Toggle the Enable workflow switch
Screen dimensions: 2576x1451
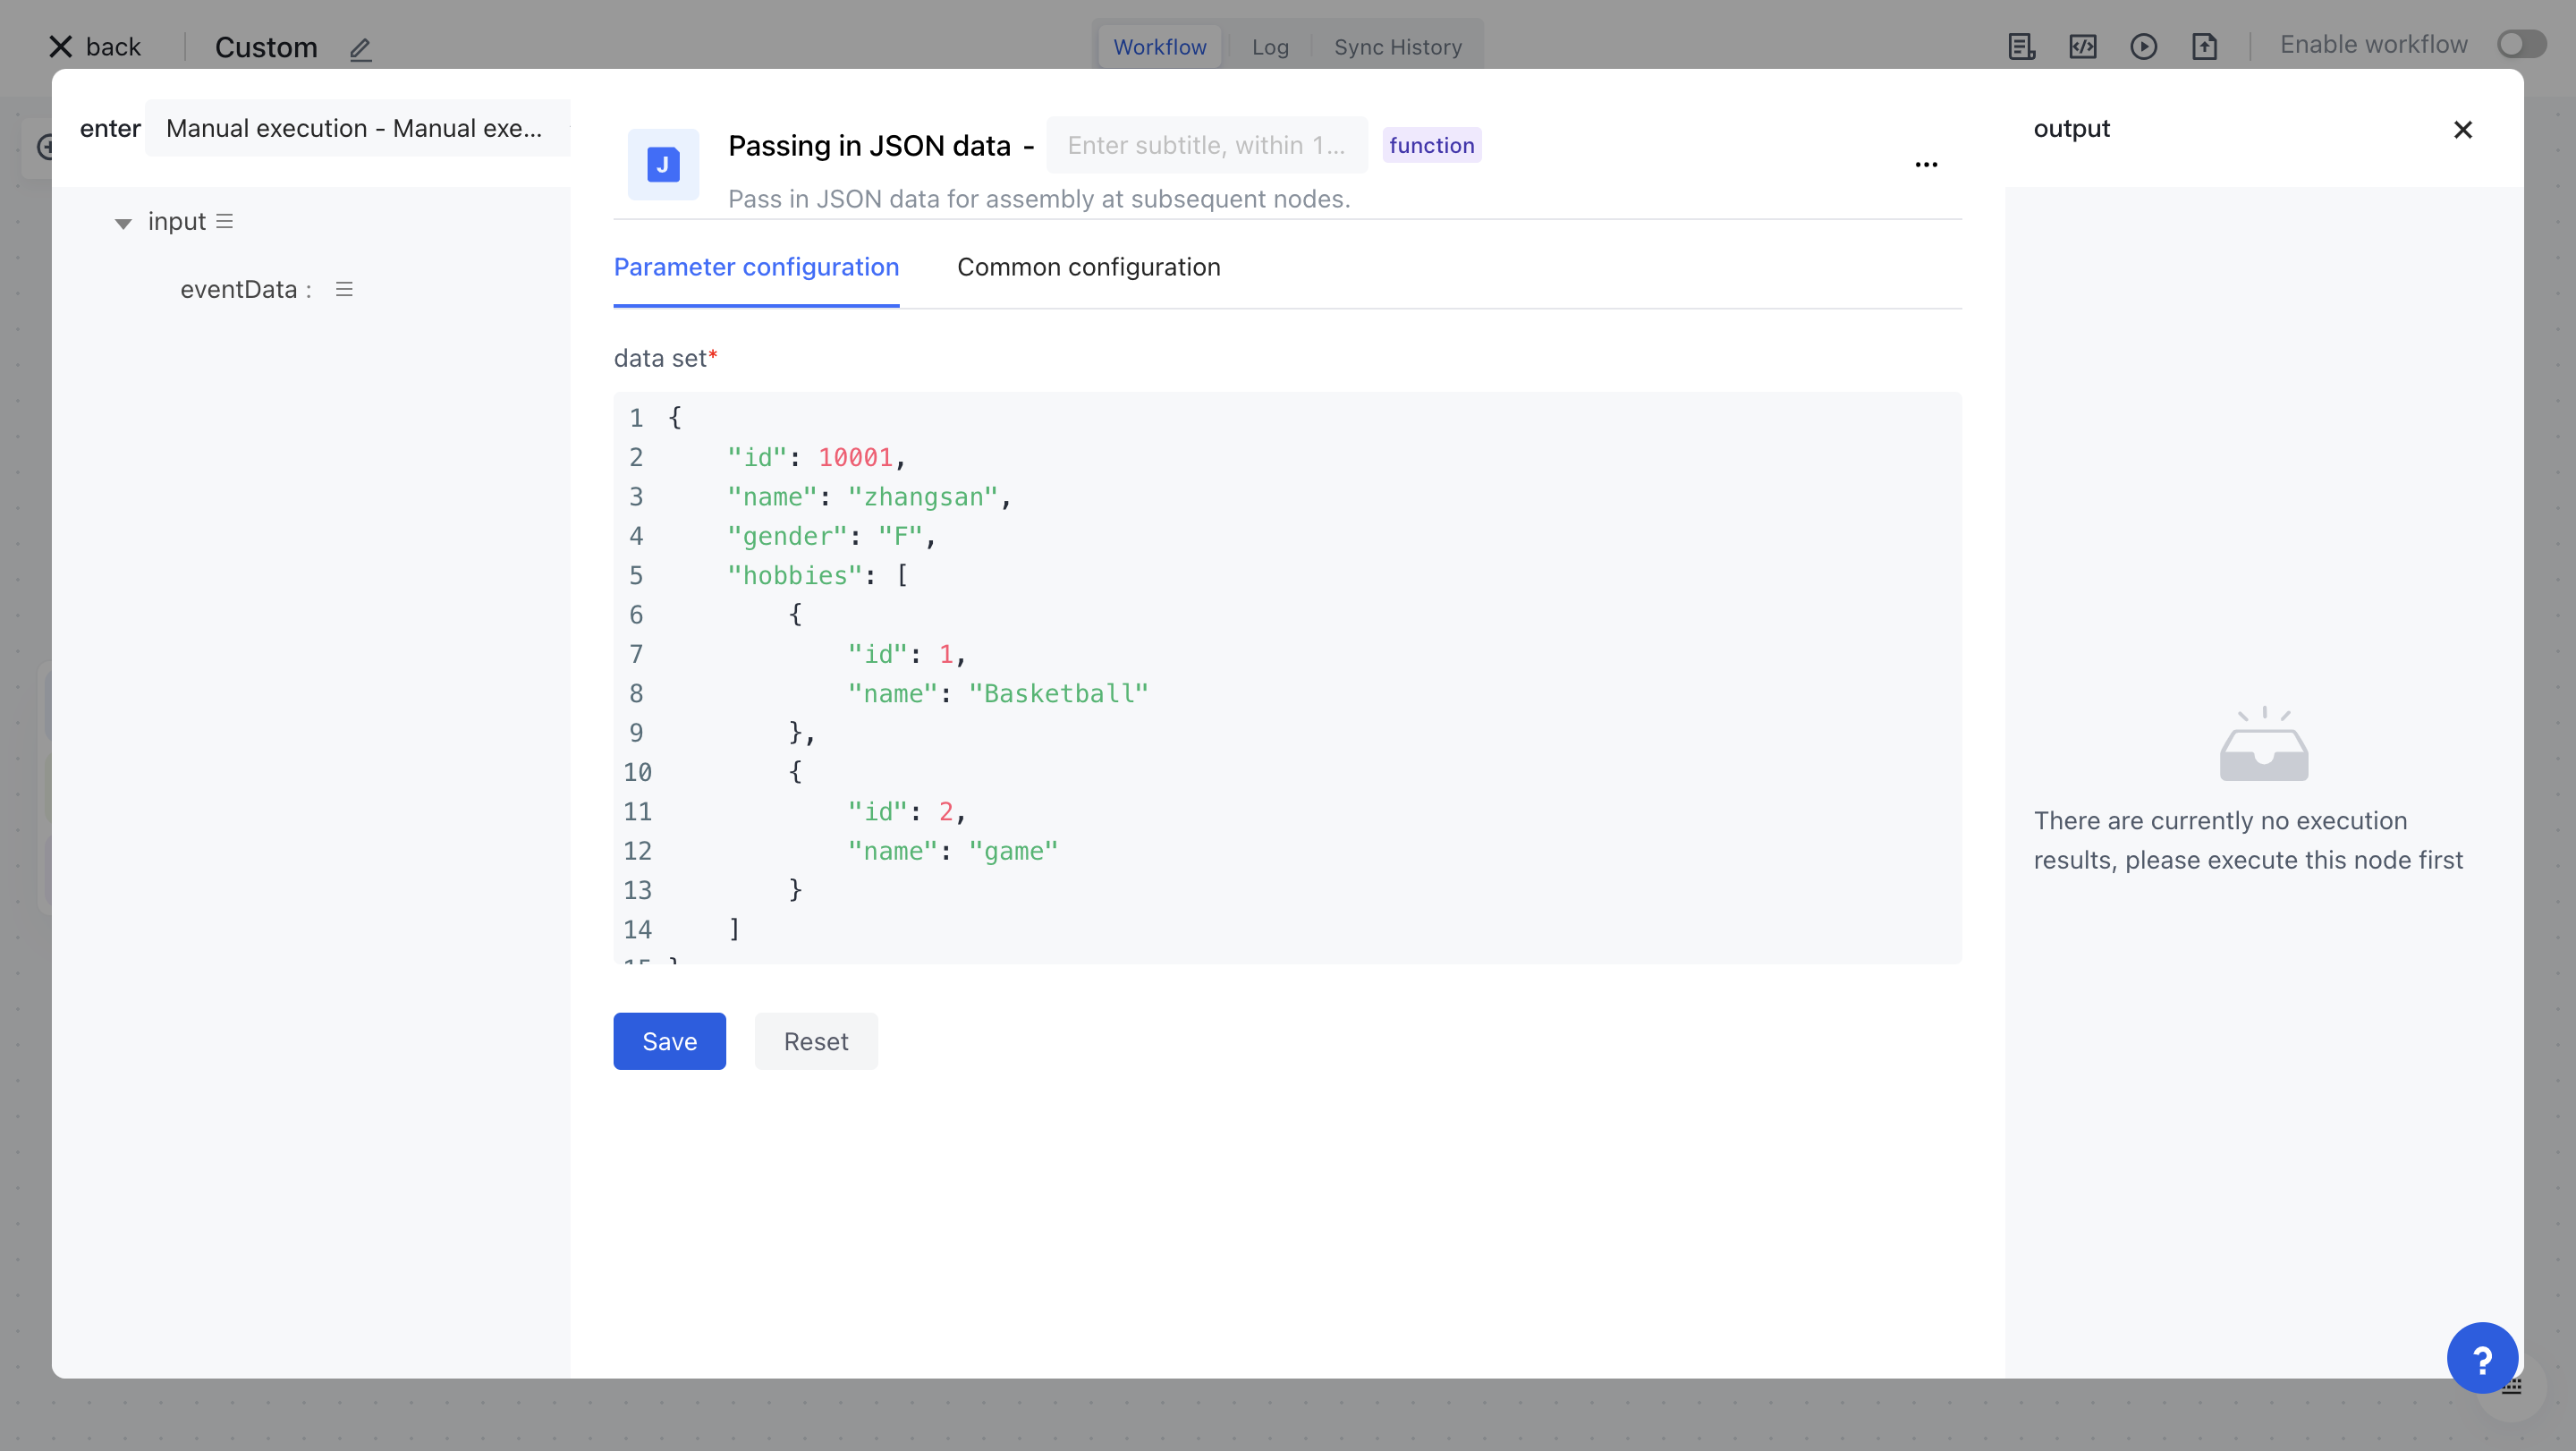[2520, 45]
